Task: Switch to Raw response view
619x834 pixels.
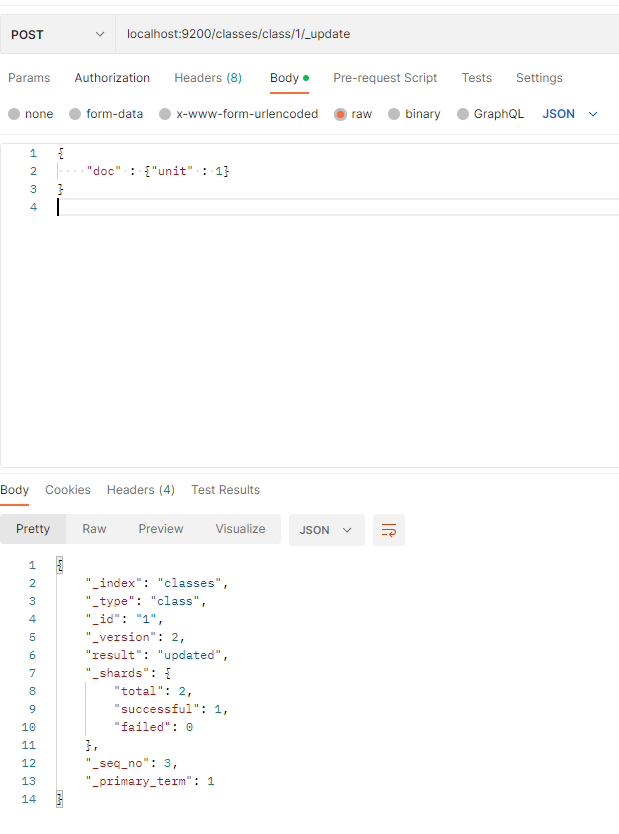Action: point(94,529)
